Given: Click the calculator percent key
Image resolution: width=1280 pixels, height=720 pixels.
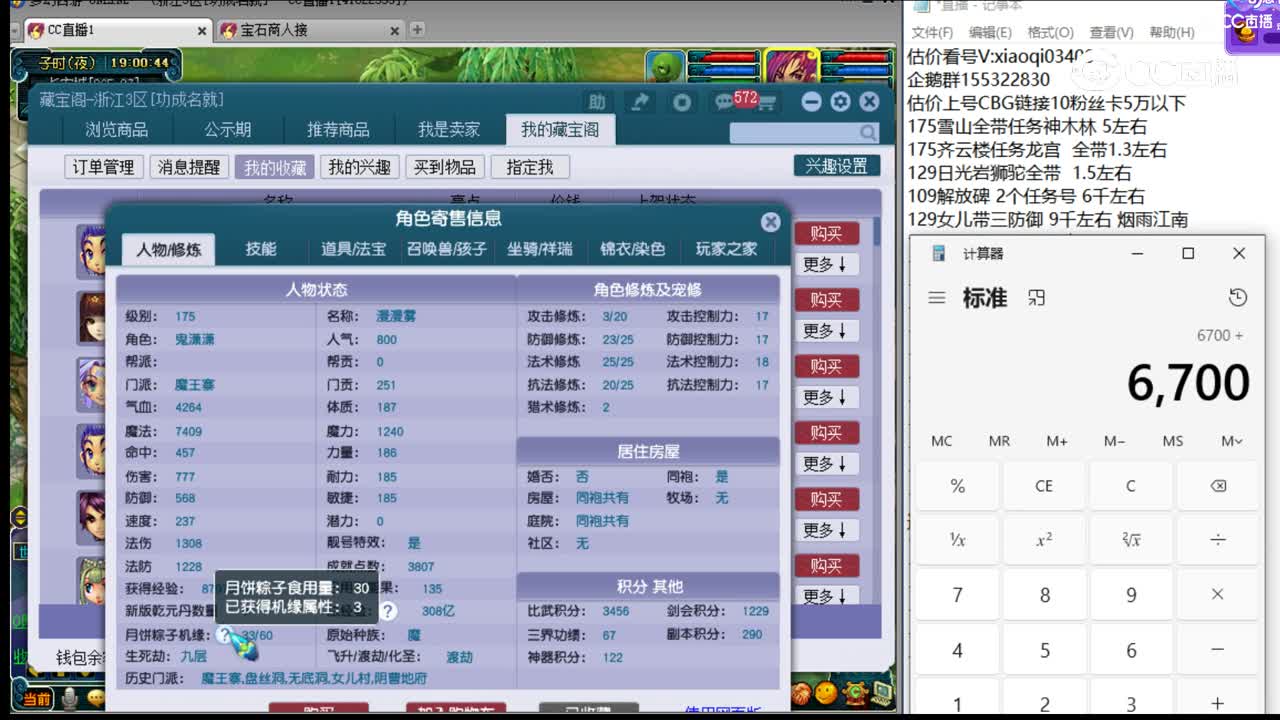Looking at the screenshot, I should (957, 486).
